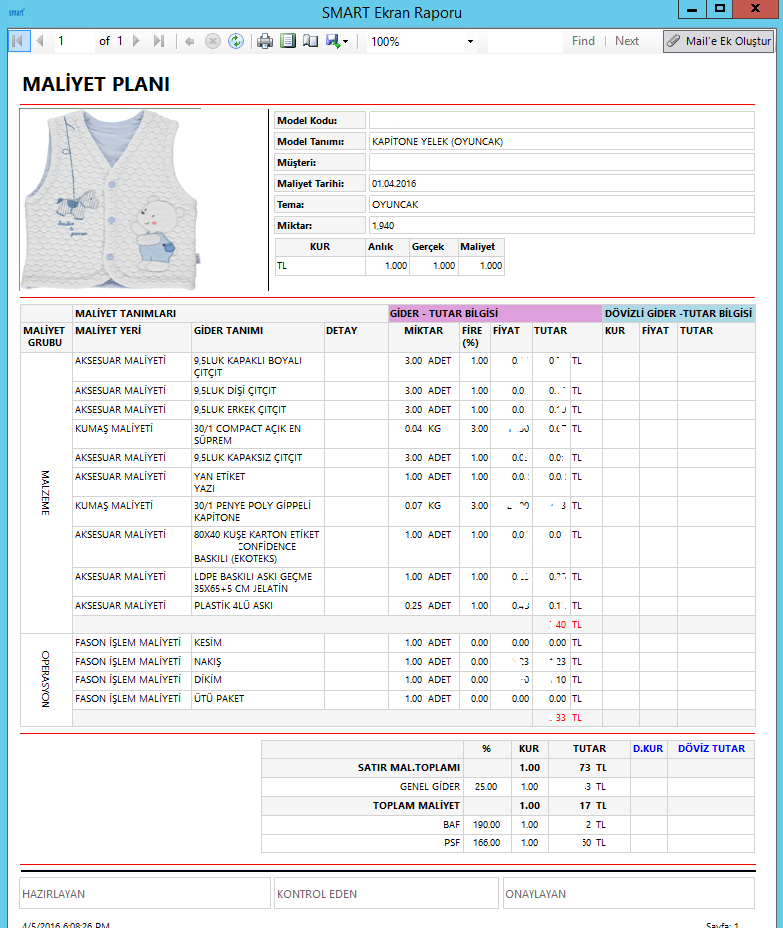Image resolution: width=783 pixels, height=928 pixels.
Task: Click the Find link in toolbar
Action: 583,41
